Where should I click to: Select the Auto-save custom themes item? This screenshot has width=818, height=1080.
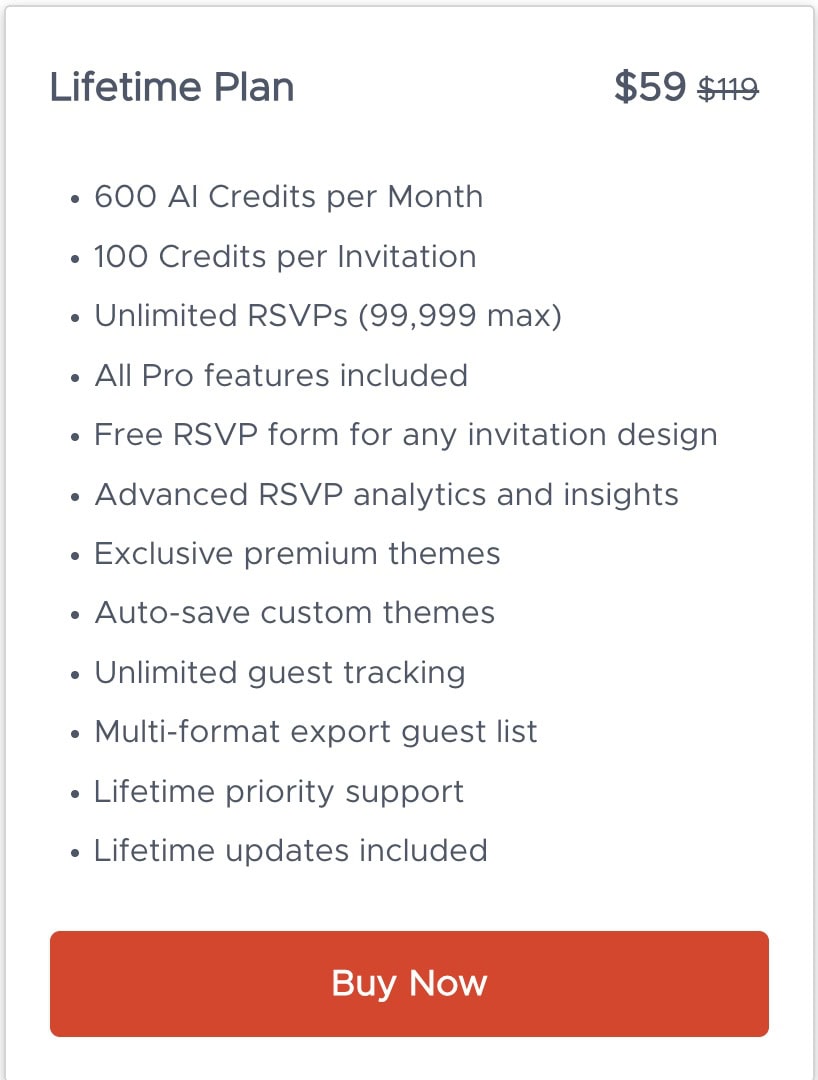pos(294,613)
